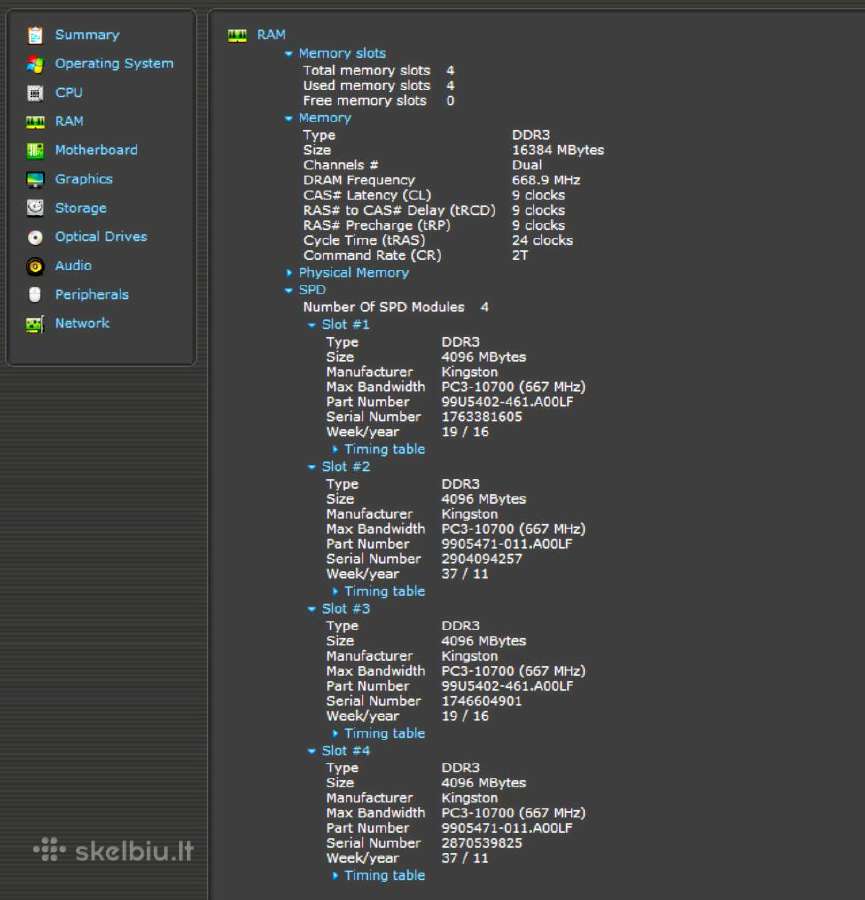Select RAM in the sidebar
The image size is (865, 900).
[69, 121]
